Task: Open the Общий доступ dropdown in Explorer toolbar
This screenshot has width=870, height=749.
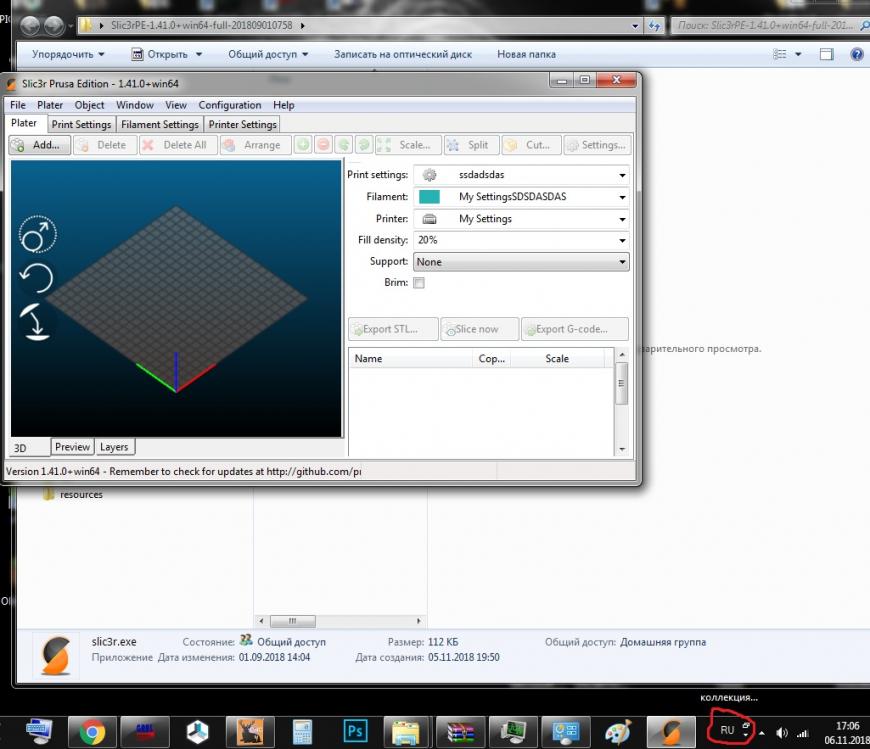Action: coord(268,54)
